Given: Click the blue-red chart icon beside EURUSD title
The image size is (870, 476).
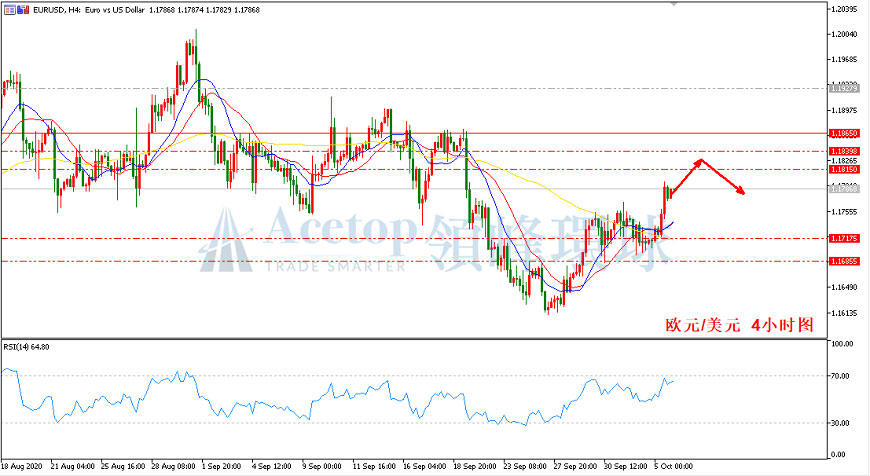Looking at the screenshot, I should [23, 9].
